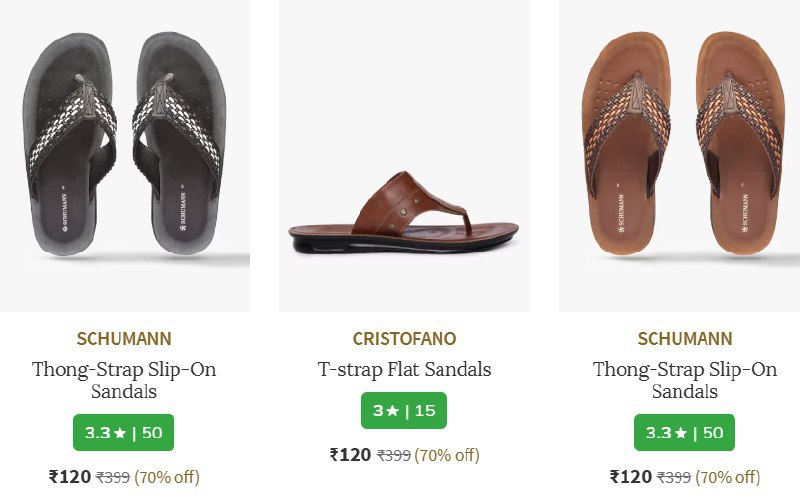The width and height of the screenshot is (800, 504).
Task: Click the SCHUMANN brand name below grey sandals
Action: click(x=124, y=338)
